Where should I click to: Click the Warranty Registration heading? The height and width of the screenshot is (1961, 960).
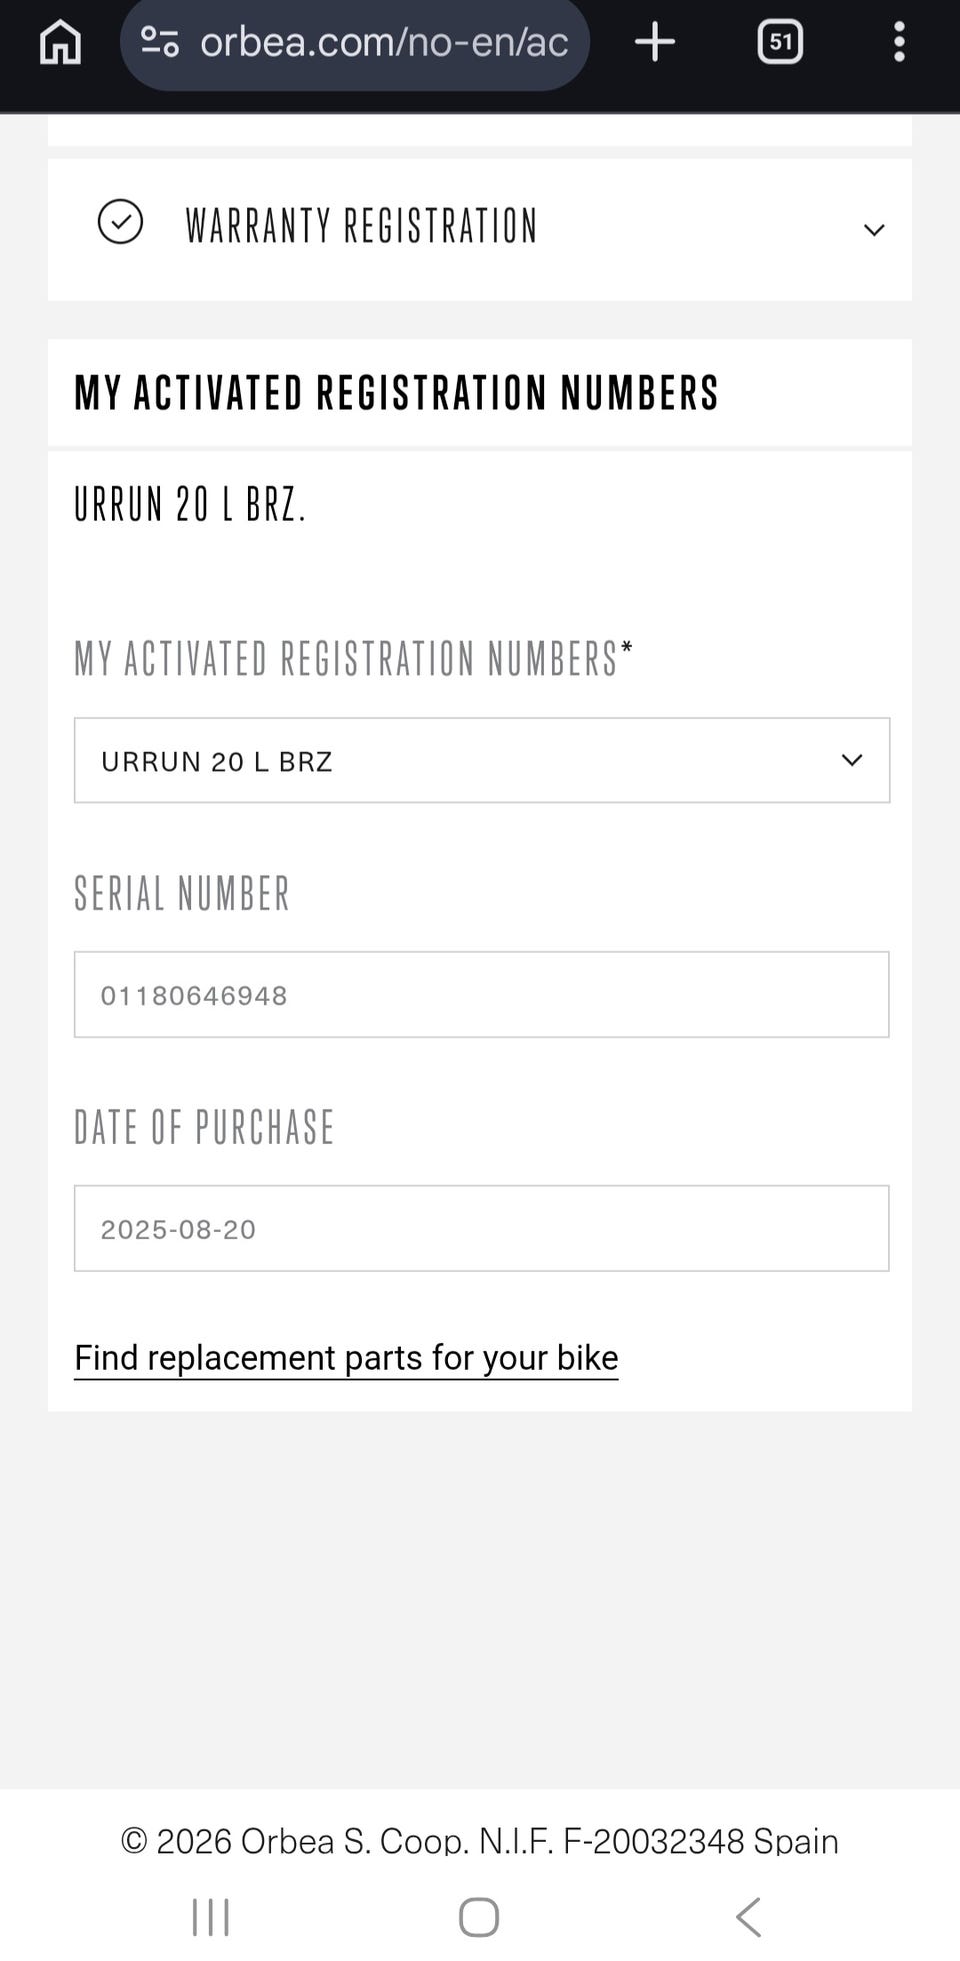click(x=361, y=226)
